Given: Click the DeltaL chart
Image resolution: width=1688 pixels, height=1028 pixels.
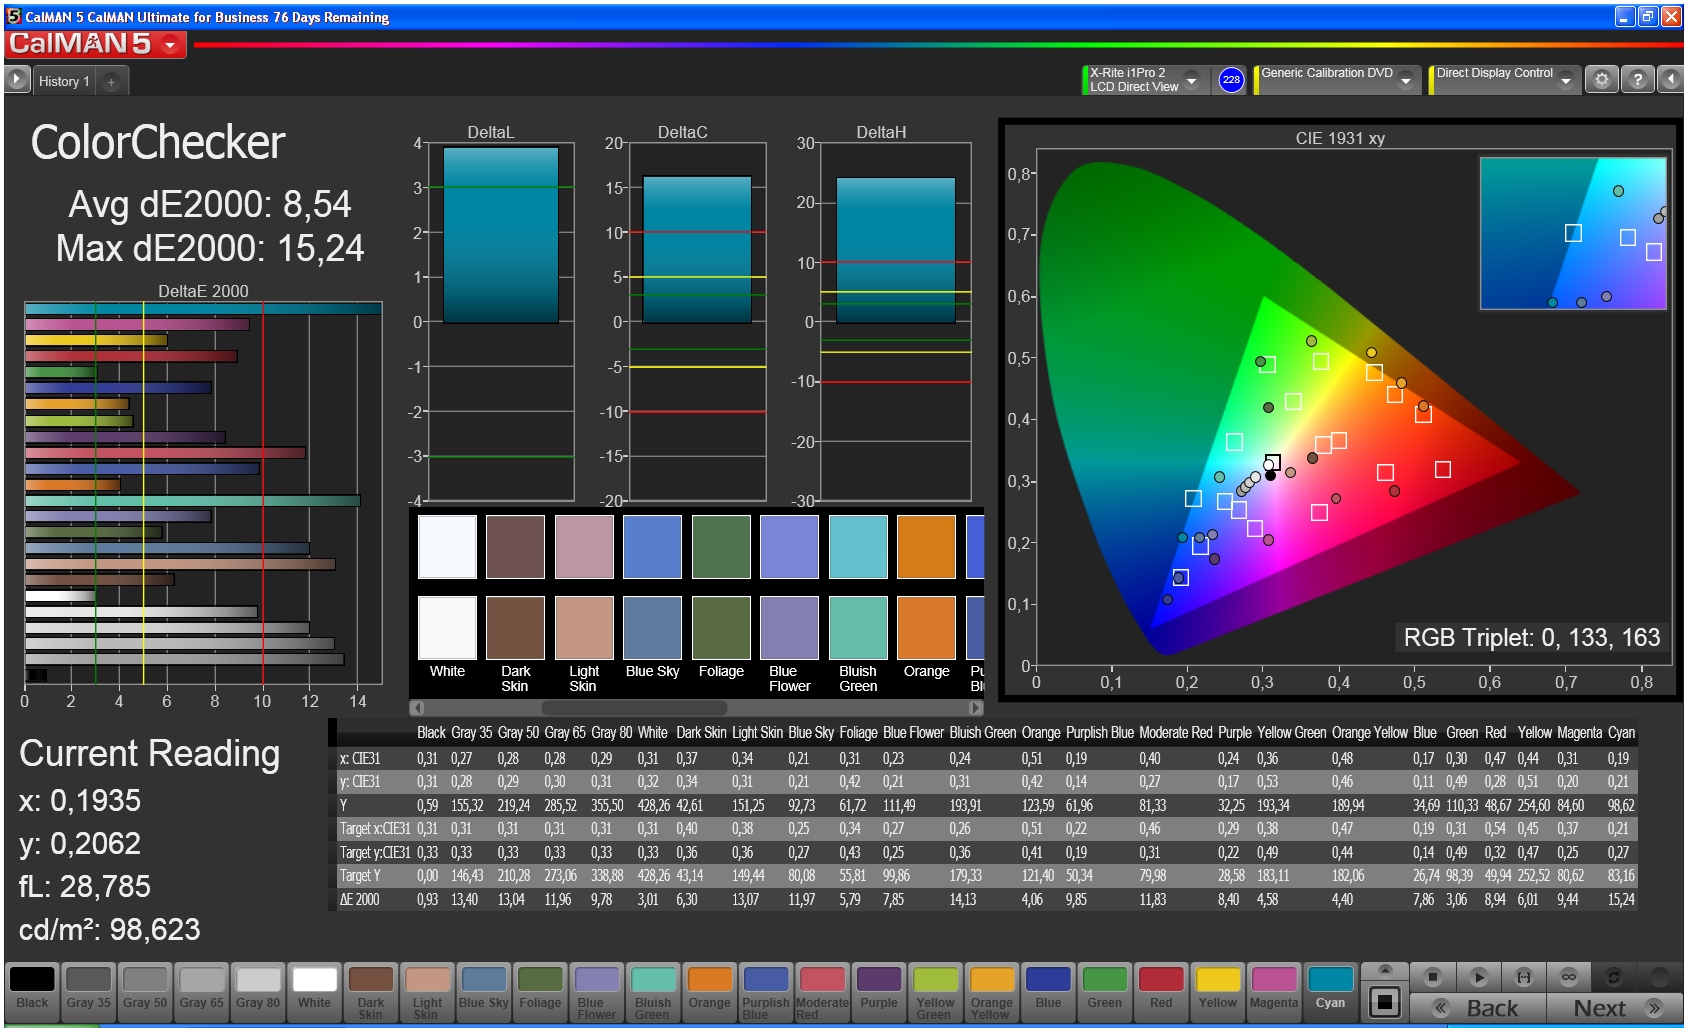Looking at the screenshot, I should point(500,321).
